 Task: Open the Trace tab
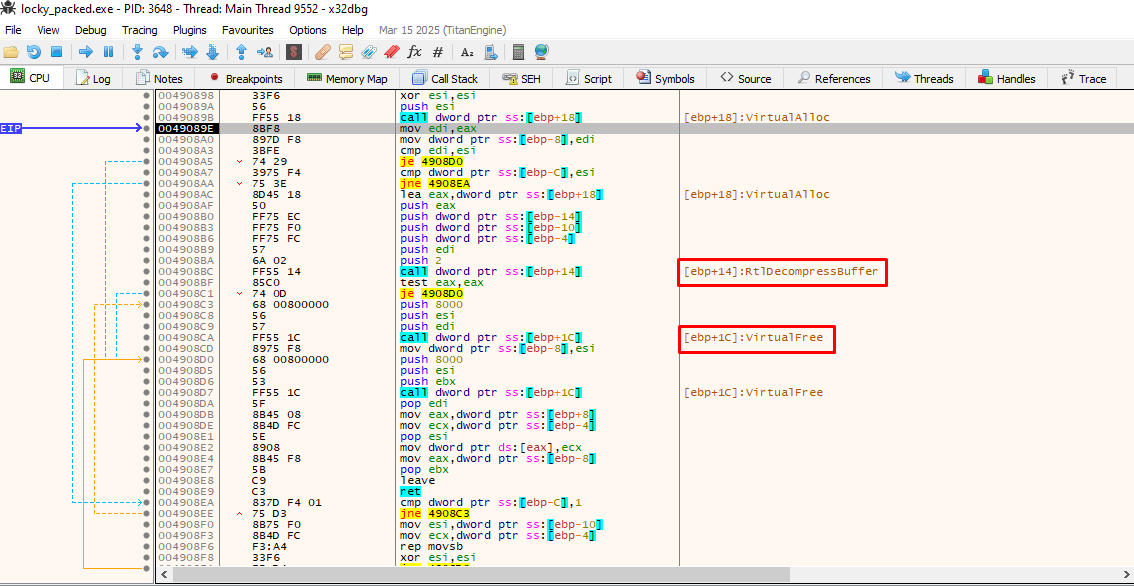tap(1083, 79)
